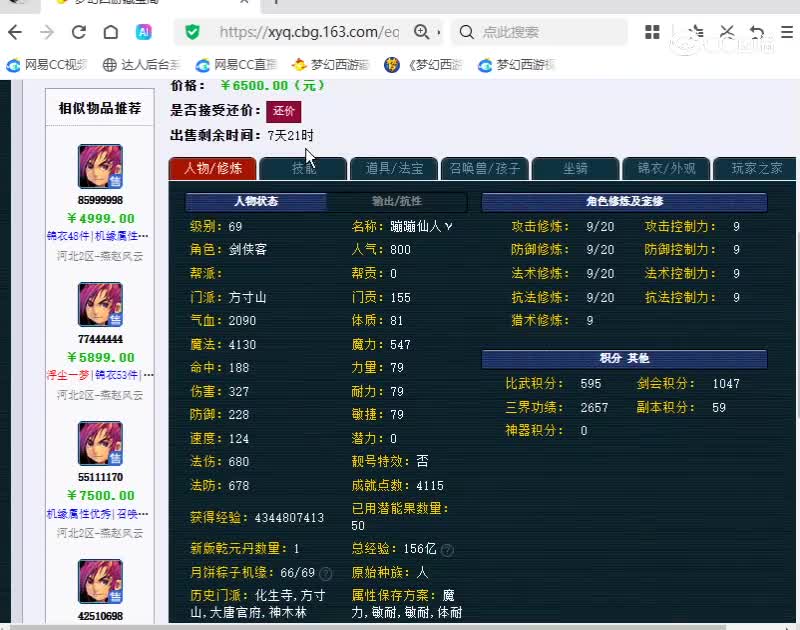Viewport: 800px width, 630px height.
Task: Go back with the browser back arrow
Action: click(15, 32)
